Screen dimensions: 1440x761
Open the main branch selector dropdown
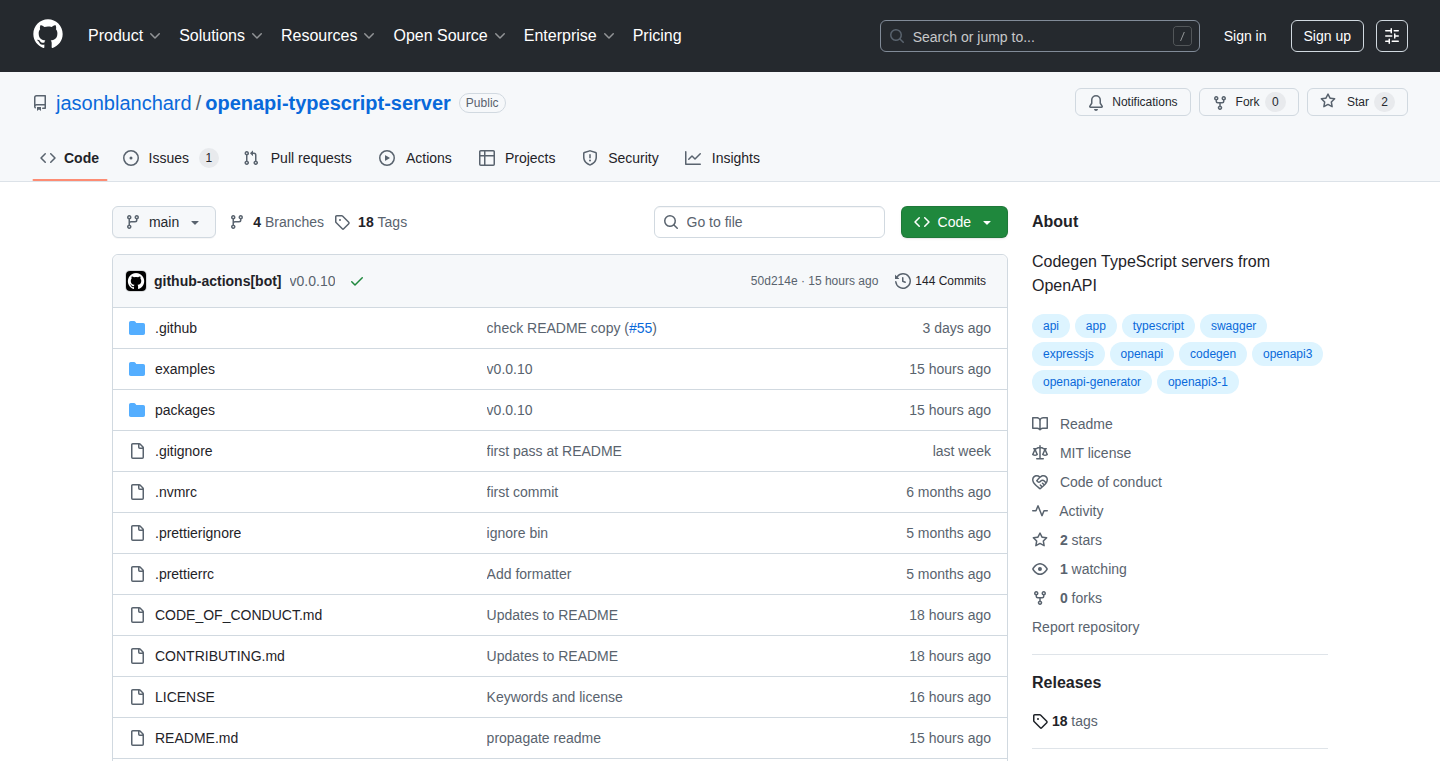(164, 222)
